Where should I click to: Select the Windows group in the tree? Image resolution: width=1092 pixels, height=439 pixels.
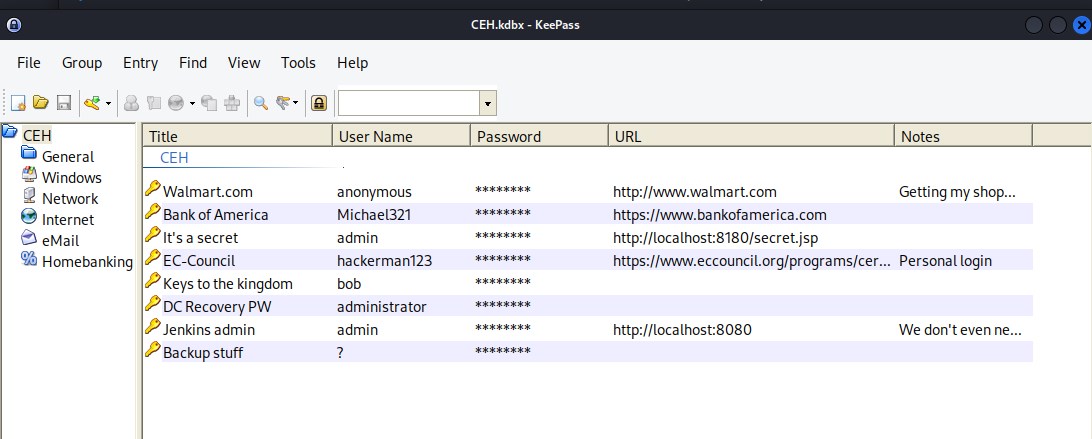pos(71,178)
